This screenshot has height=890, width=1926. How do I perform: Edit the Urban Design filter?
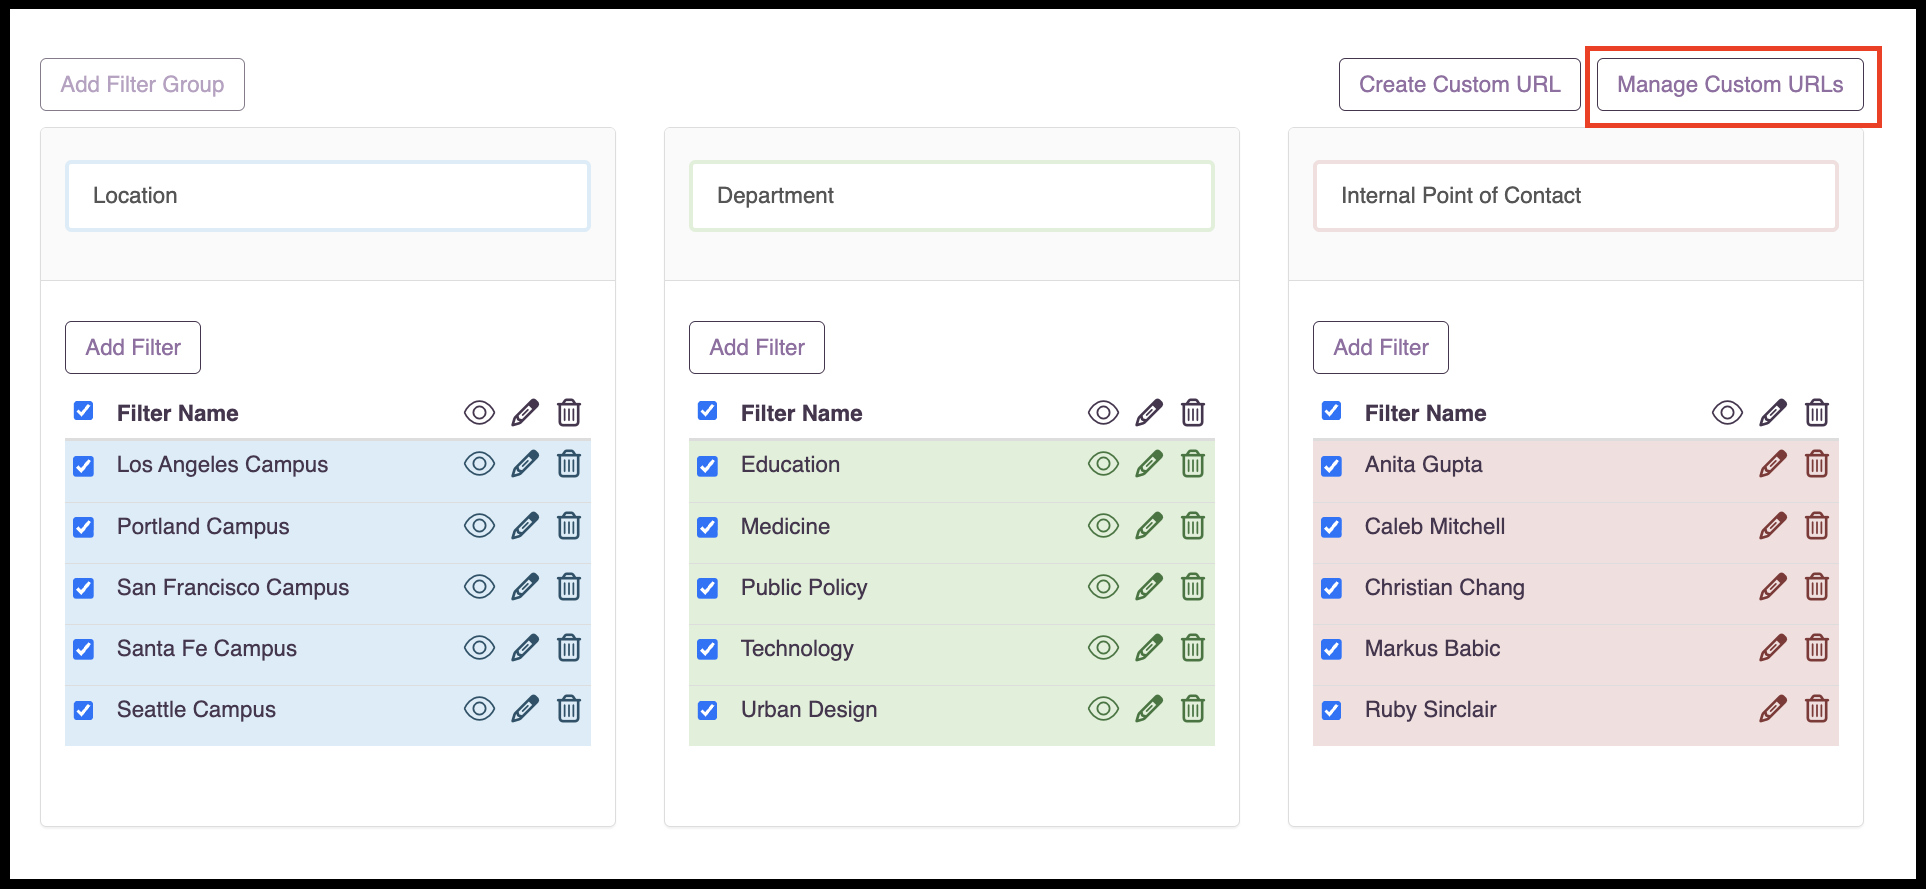click(x=1148, y=709)
